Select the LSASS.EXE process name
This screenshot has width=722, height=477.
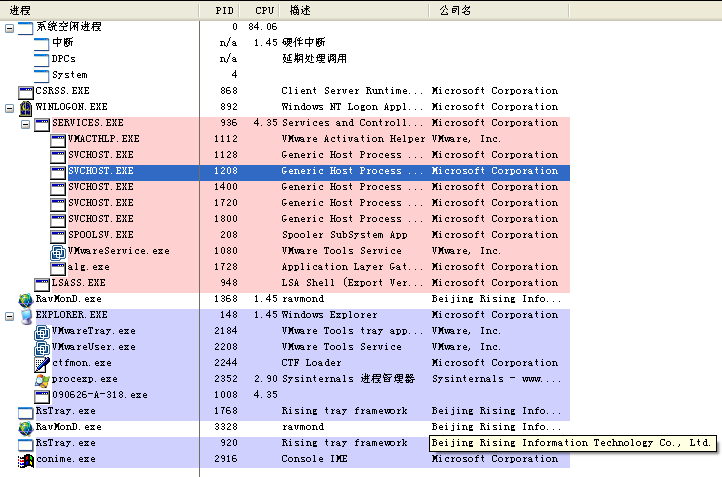(78, 283)
